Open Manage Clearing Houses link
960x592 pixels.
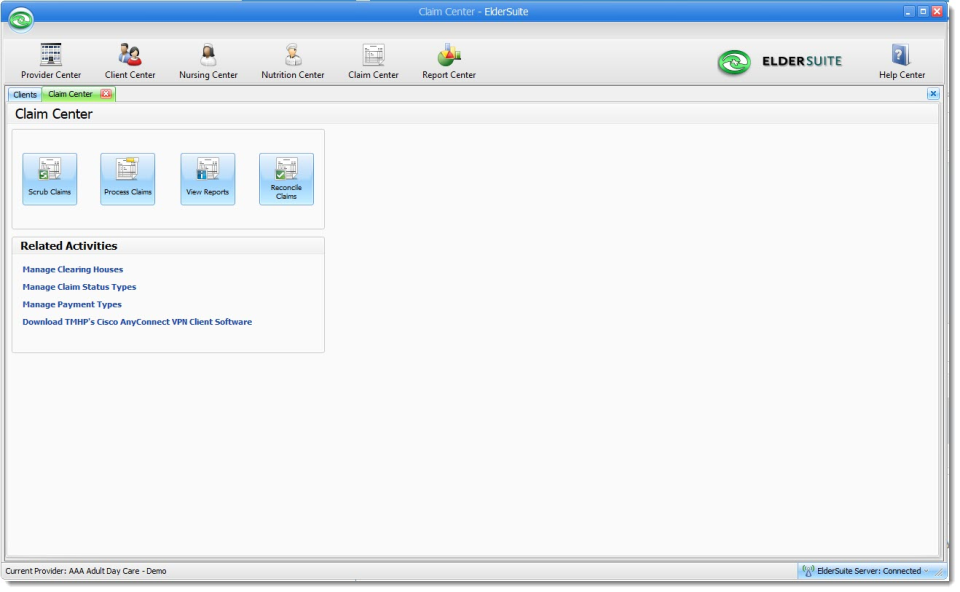tap(73, 269)
